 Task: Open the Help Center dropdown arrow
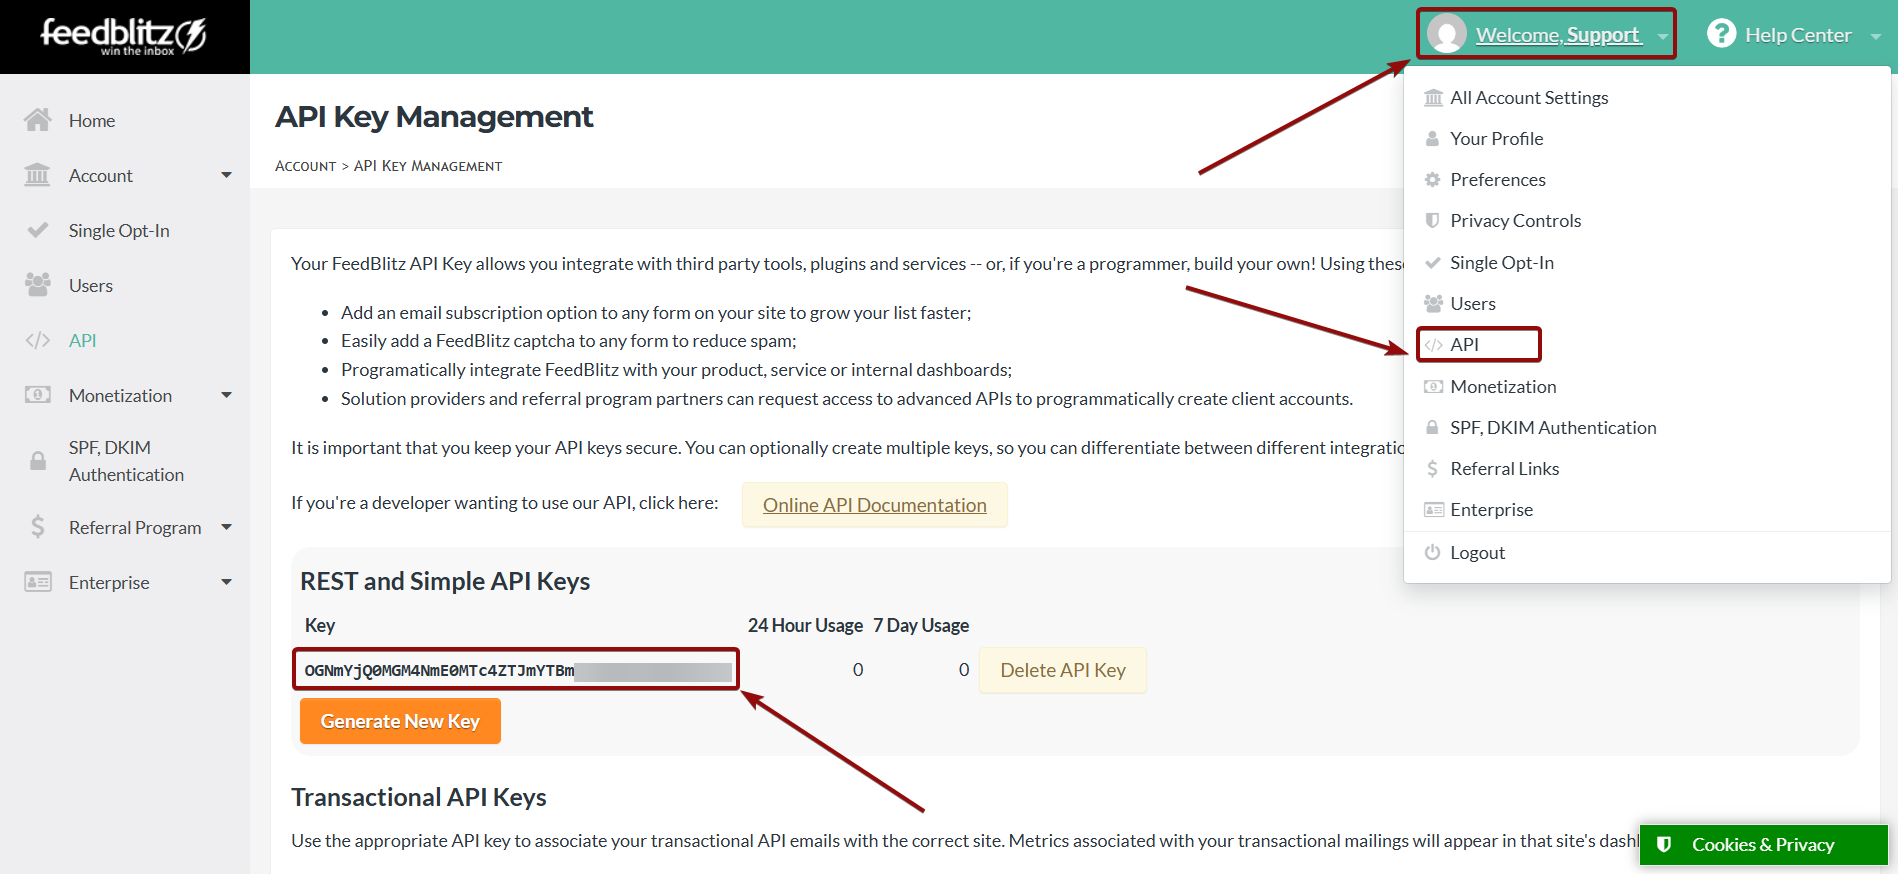tap(1876, 36)
